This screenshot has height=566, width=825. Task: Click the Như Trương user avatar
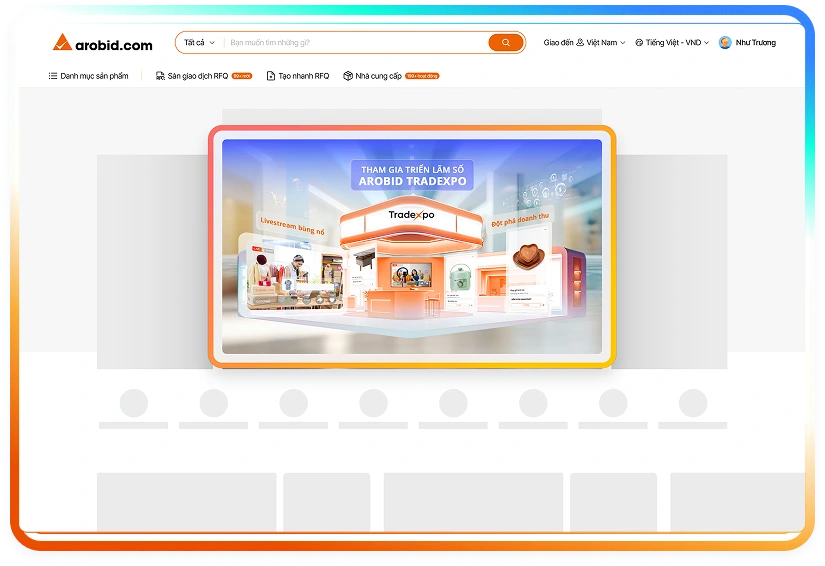725,43
